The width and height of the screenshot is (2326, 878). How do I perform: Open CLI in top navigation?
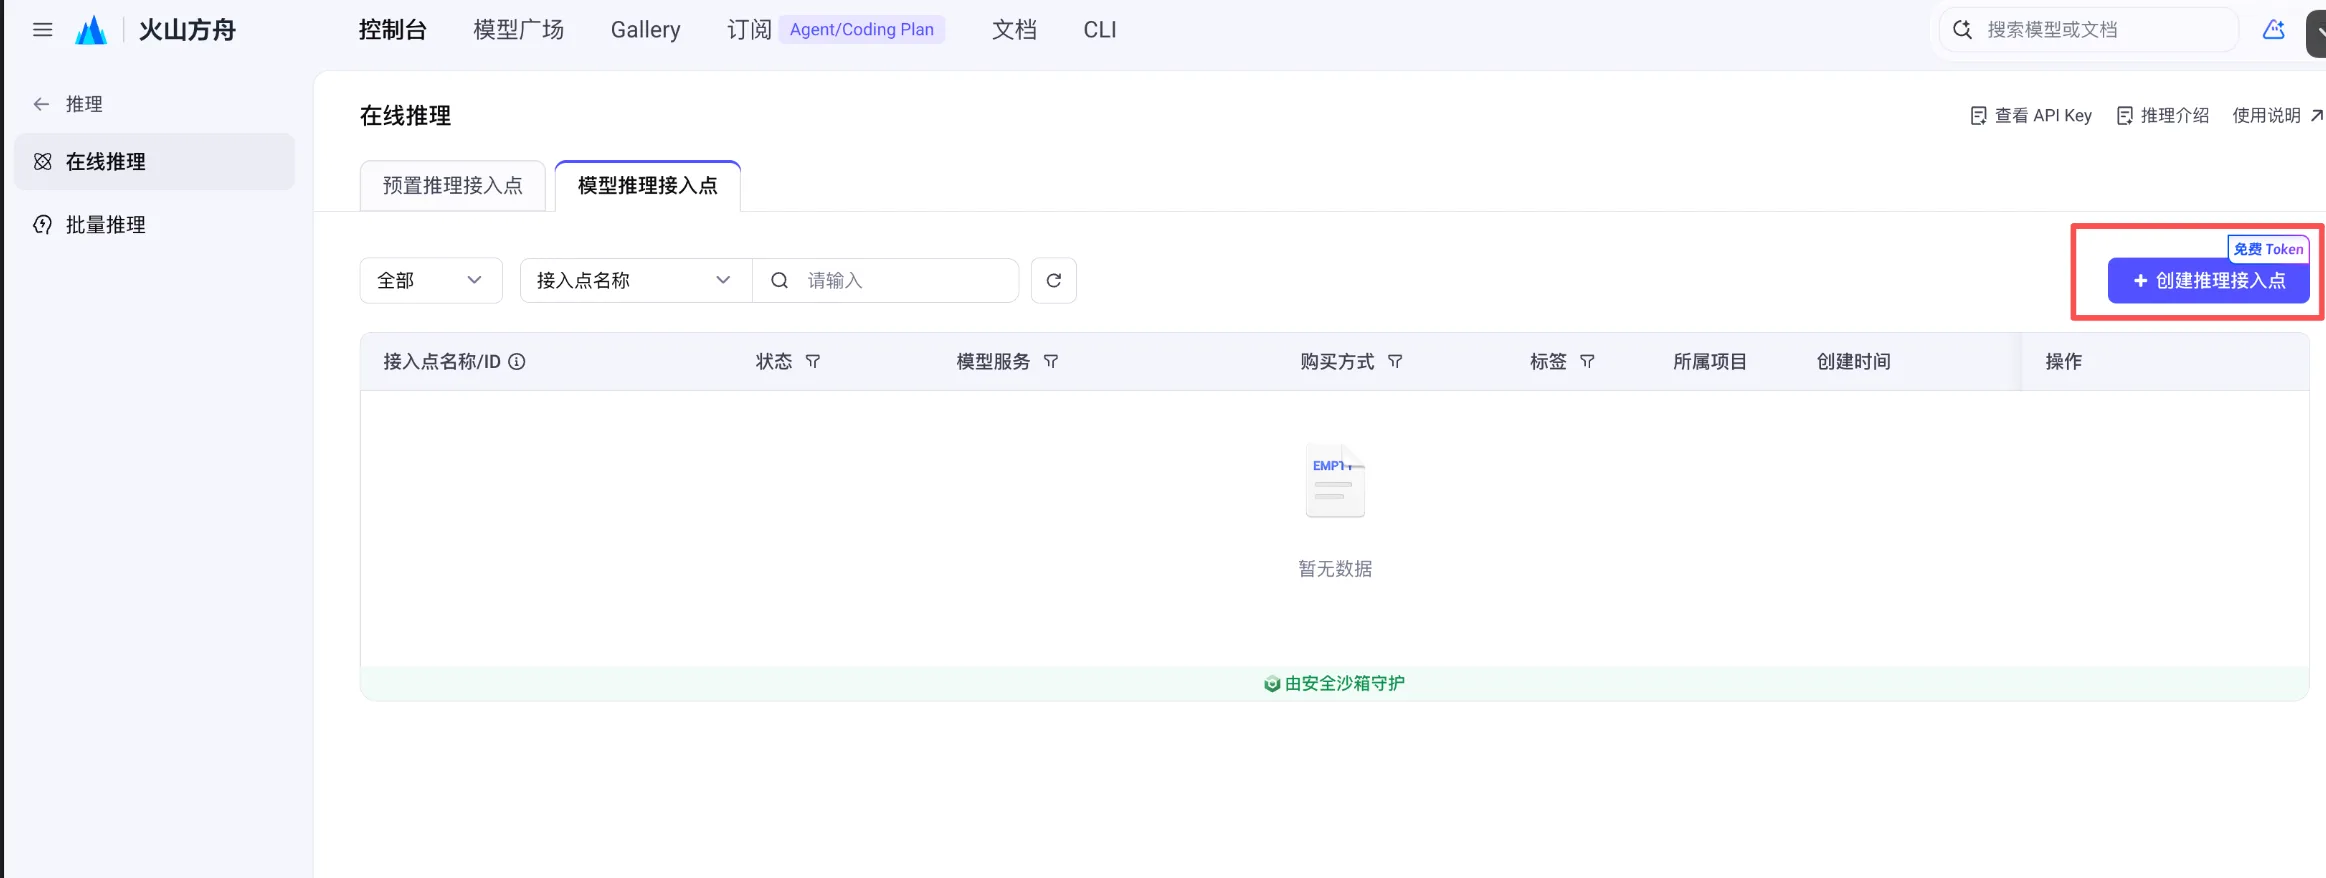click(1100, 30)
